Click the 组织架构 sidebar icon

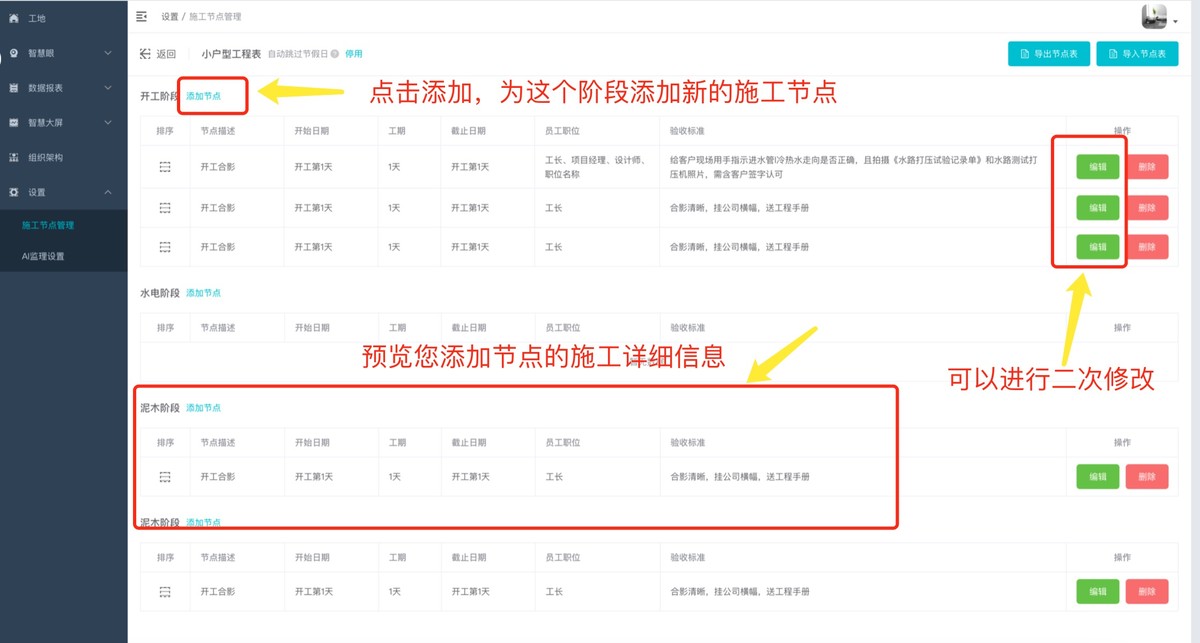[x=14, y=157]
